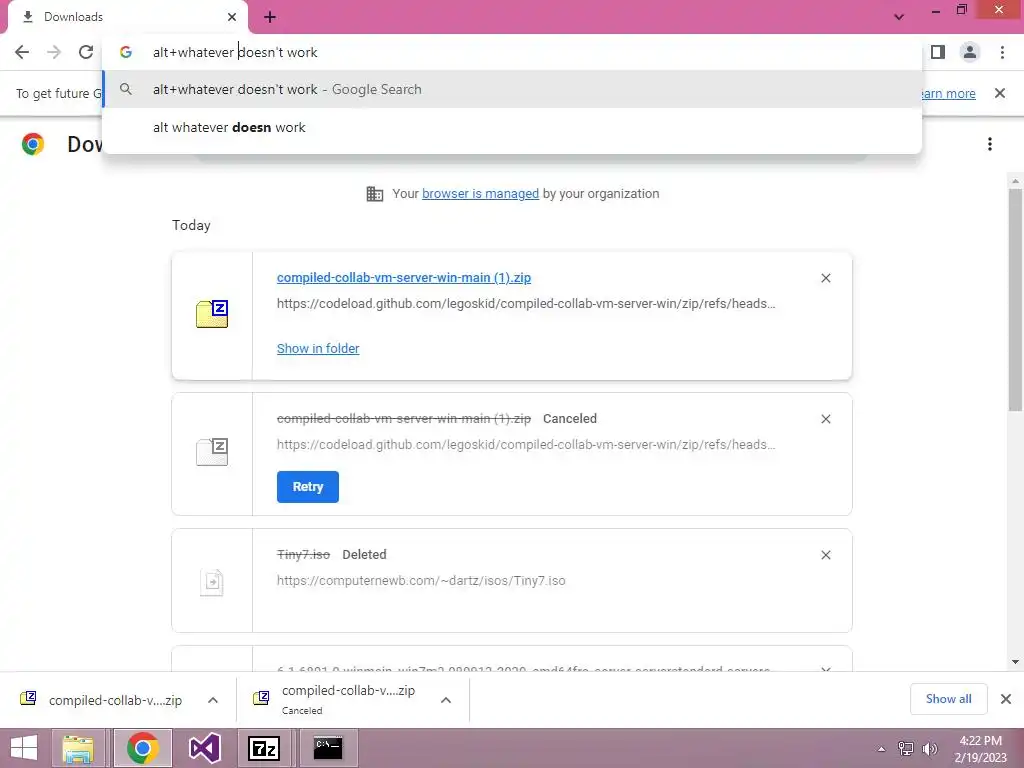Click the Tiny7.iso source URL text
Screen dimensions: 1024x768
(421, 581)
